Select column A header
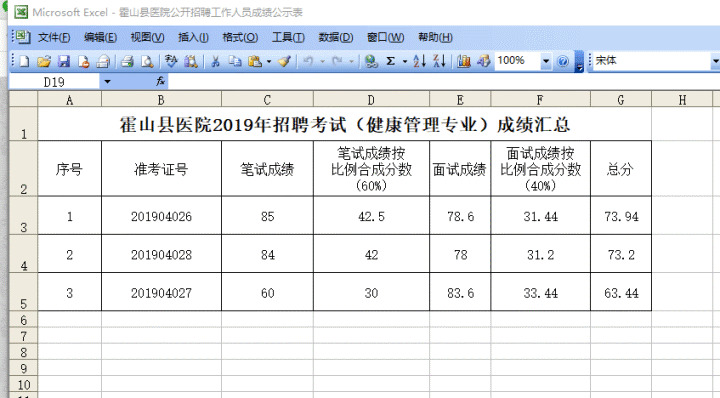The height and width of the screenshot is (398, 720). (69, 100)
